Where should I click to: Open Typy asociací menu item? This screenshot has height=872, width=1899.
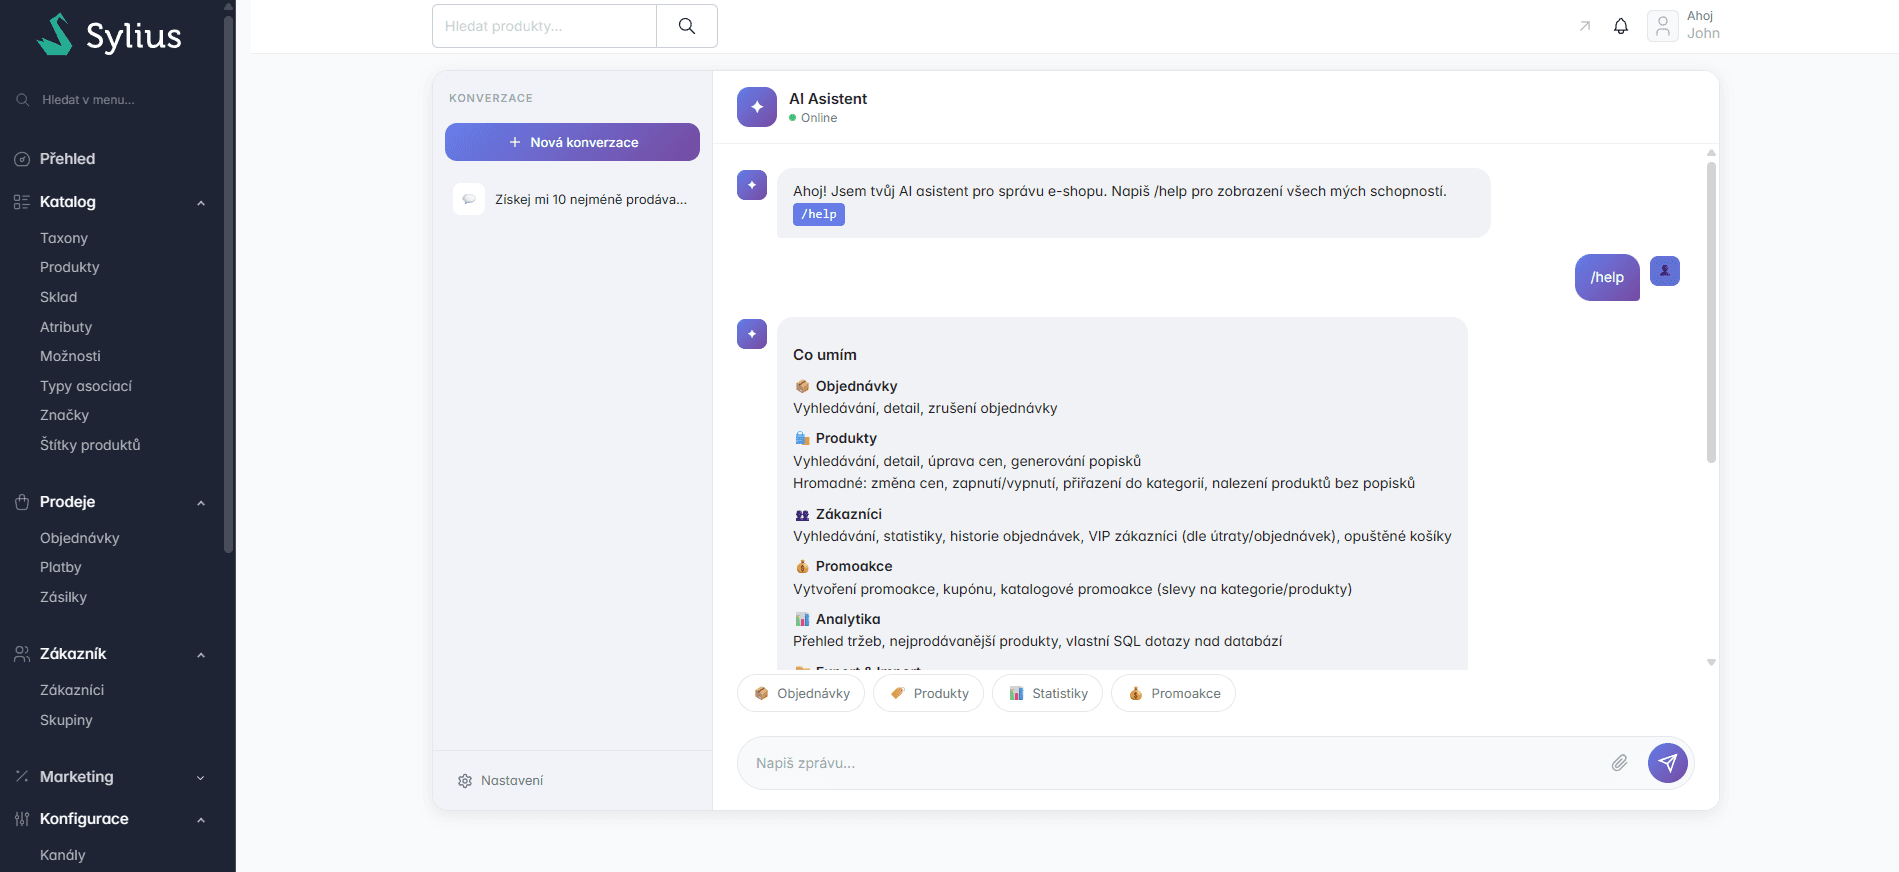click(86, 386)
